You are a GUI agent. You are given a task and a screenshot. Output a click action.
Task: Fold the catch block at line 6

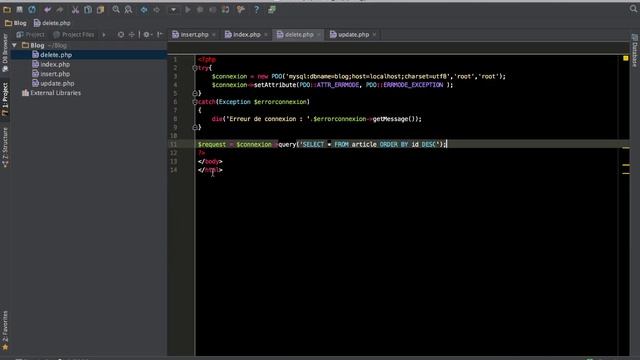(x=195, y=102)
